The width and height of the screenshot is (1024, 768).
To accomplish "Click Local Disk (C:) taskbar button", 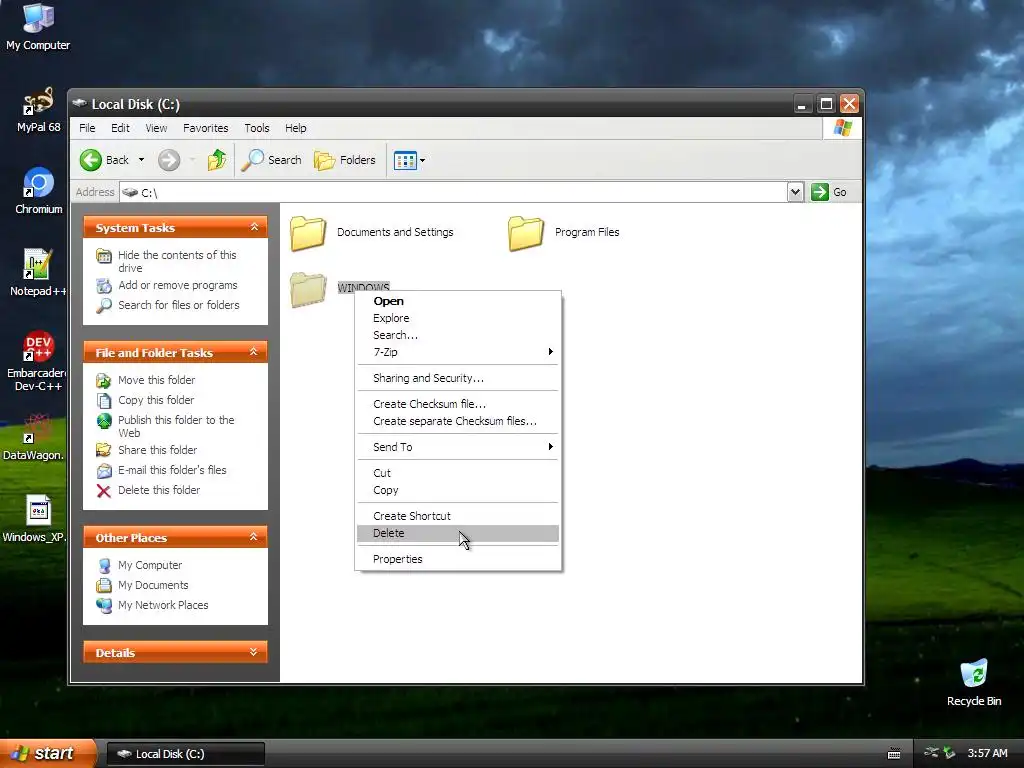I will (185, 754).
